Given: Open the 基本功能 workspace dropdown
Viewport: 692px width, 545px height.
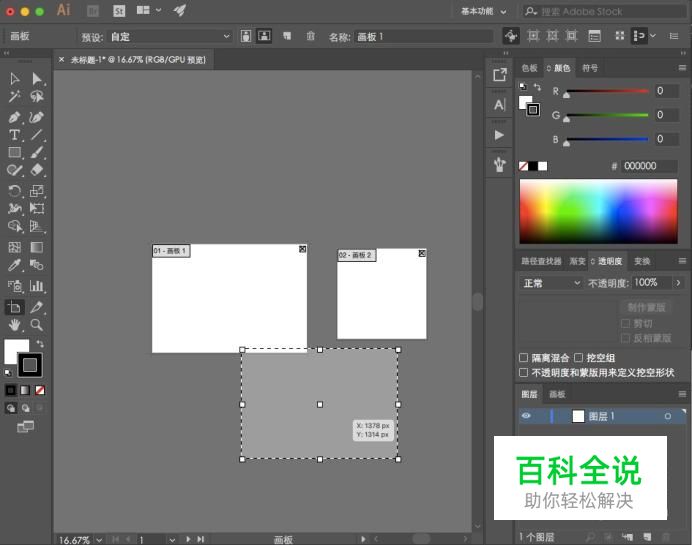Looking at the screenshot, I should (484, 11).
